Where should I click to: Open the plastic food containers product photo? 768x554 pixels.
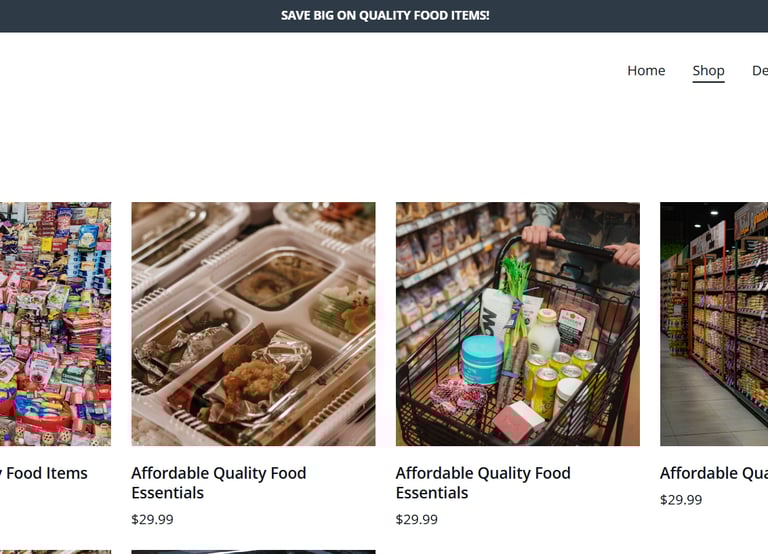(253, 324)
